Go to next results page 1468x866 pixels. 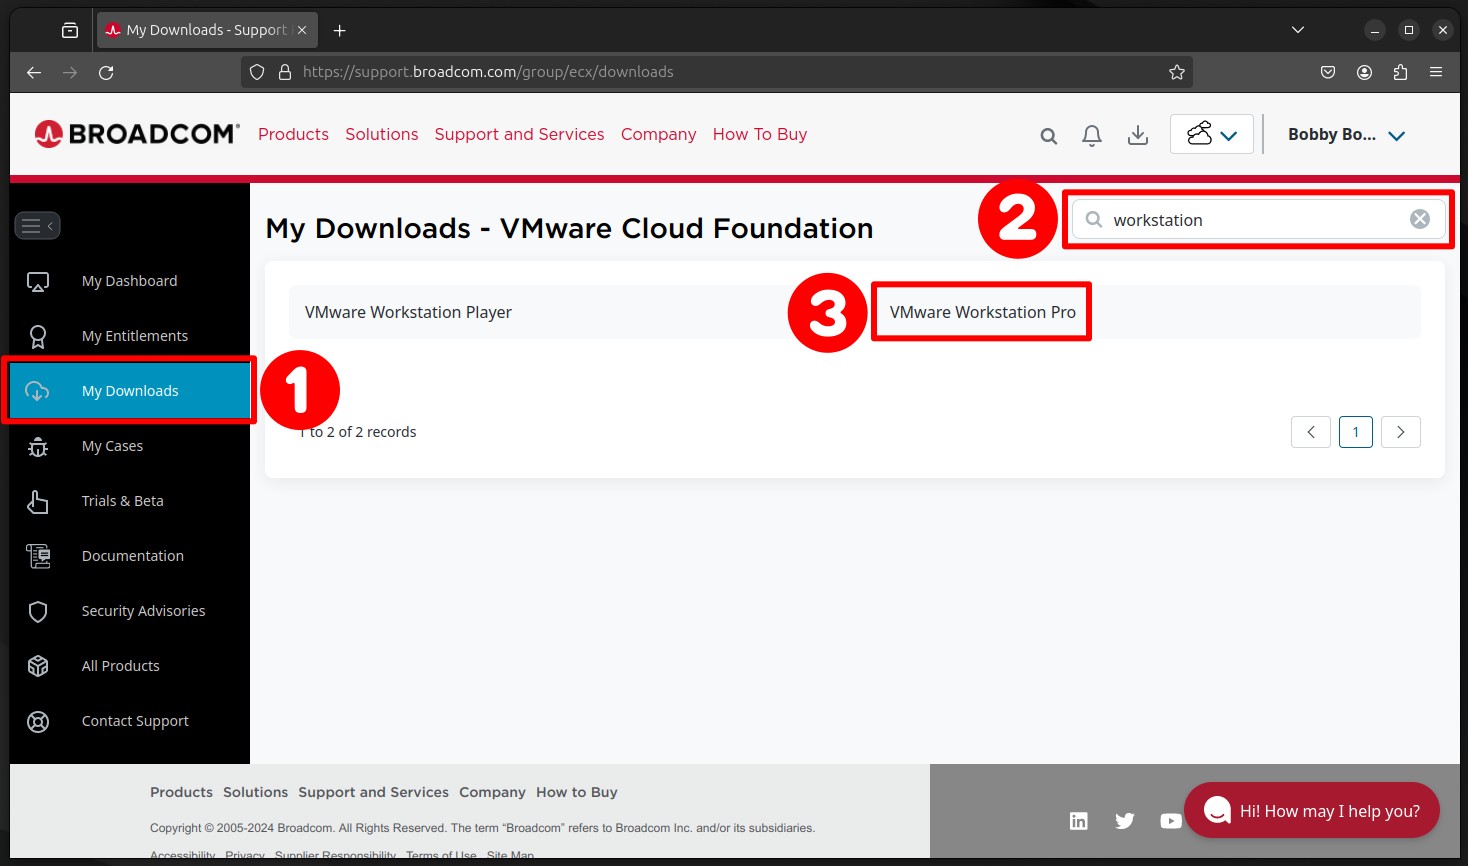click(x=1401, y=432)
